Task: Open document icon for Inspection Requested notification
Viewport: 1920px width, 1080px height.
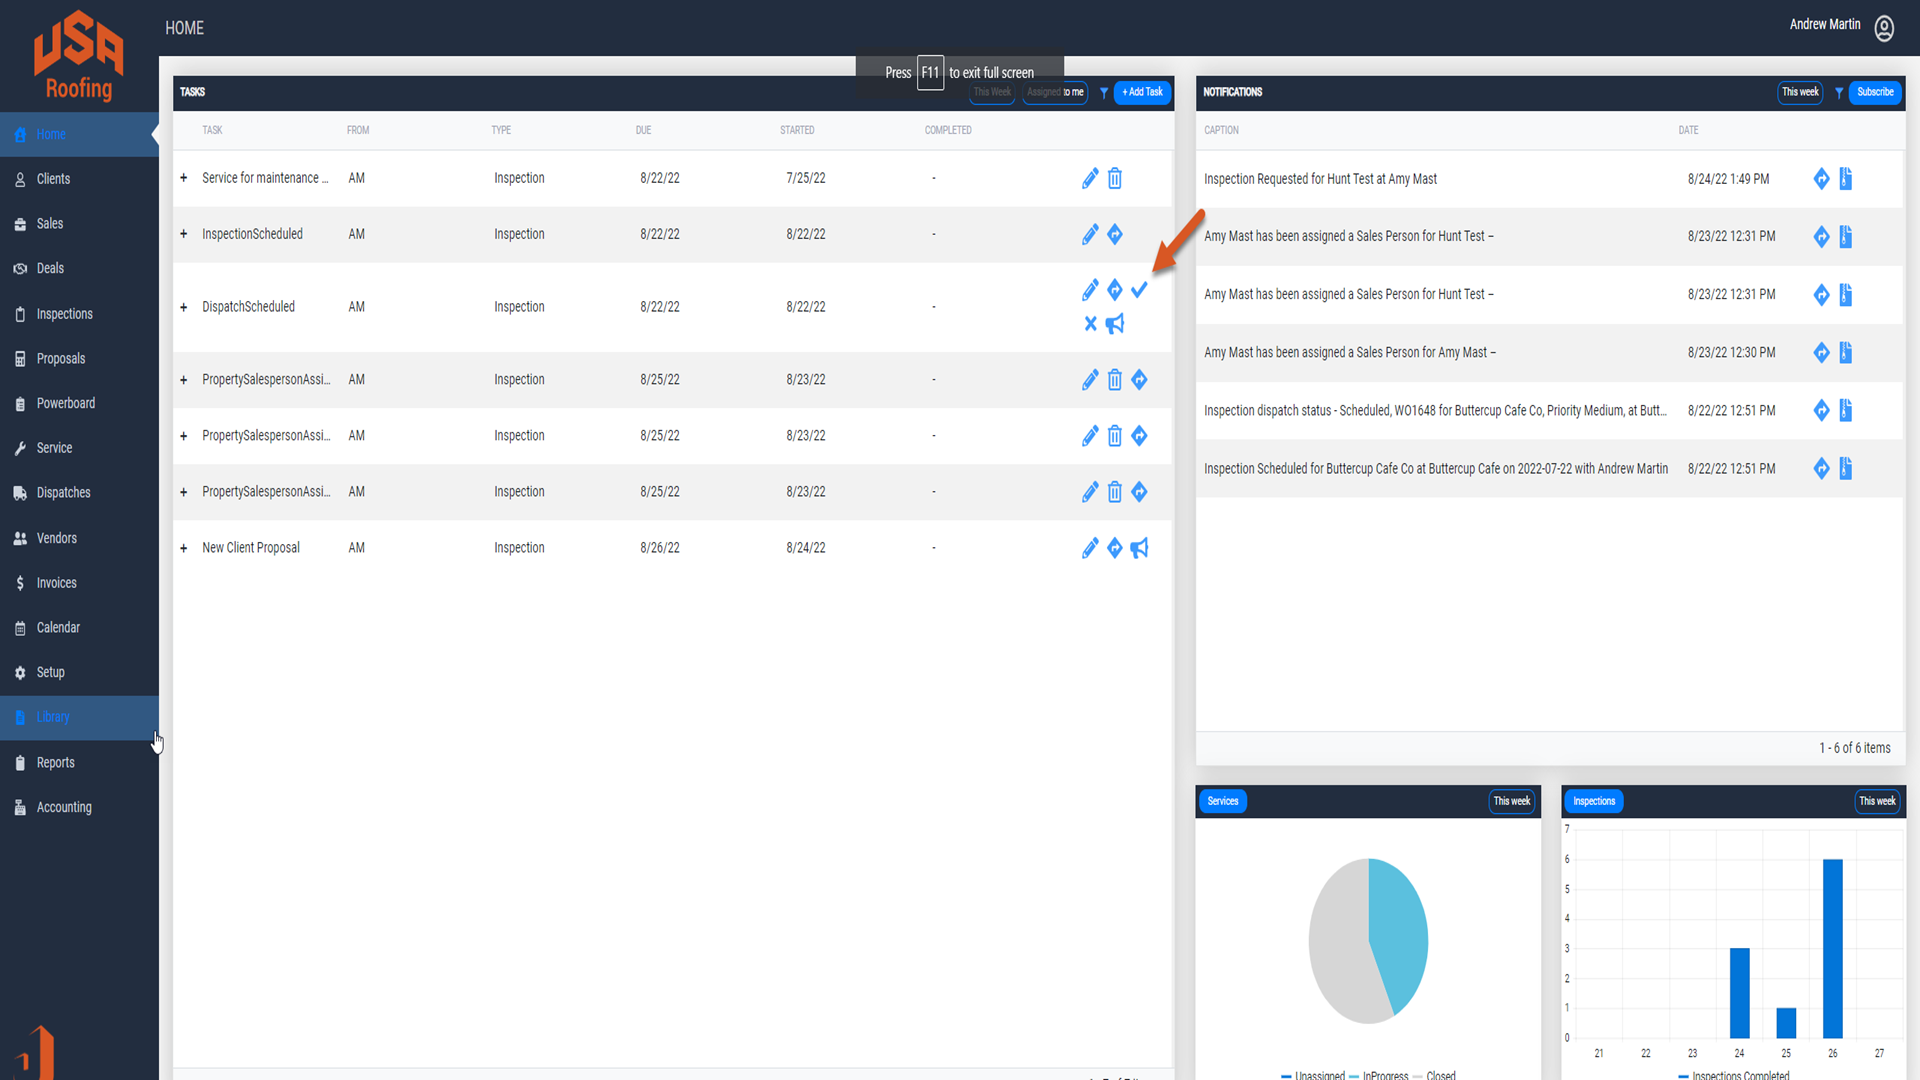Action: point(1846,179)
